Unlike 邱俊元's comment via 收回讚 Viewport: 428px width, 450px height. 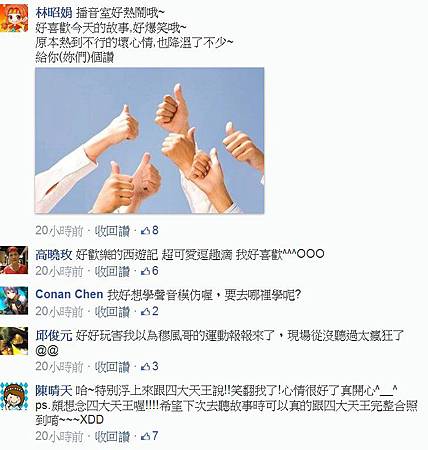(112, 367)
